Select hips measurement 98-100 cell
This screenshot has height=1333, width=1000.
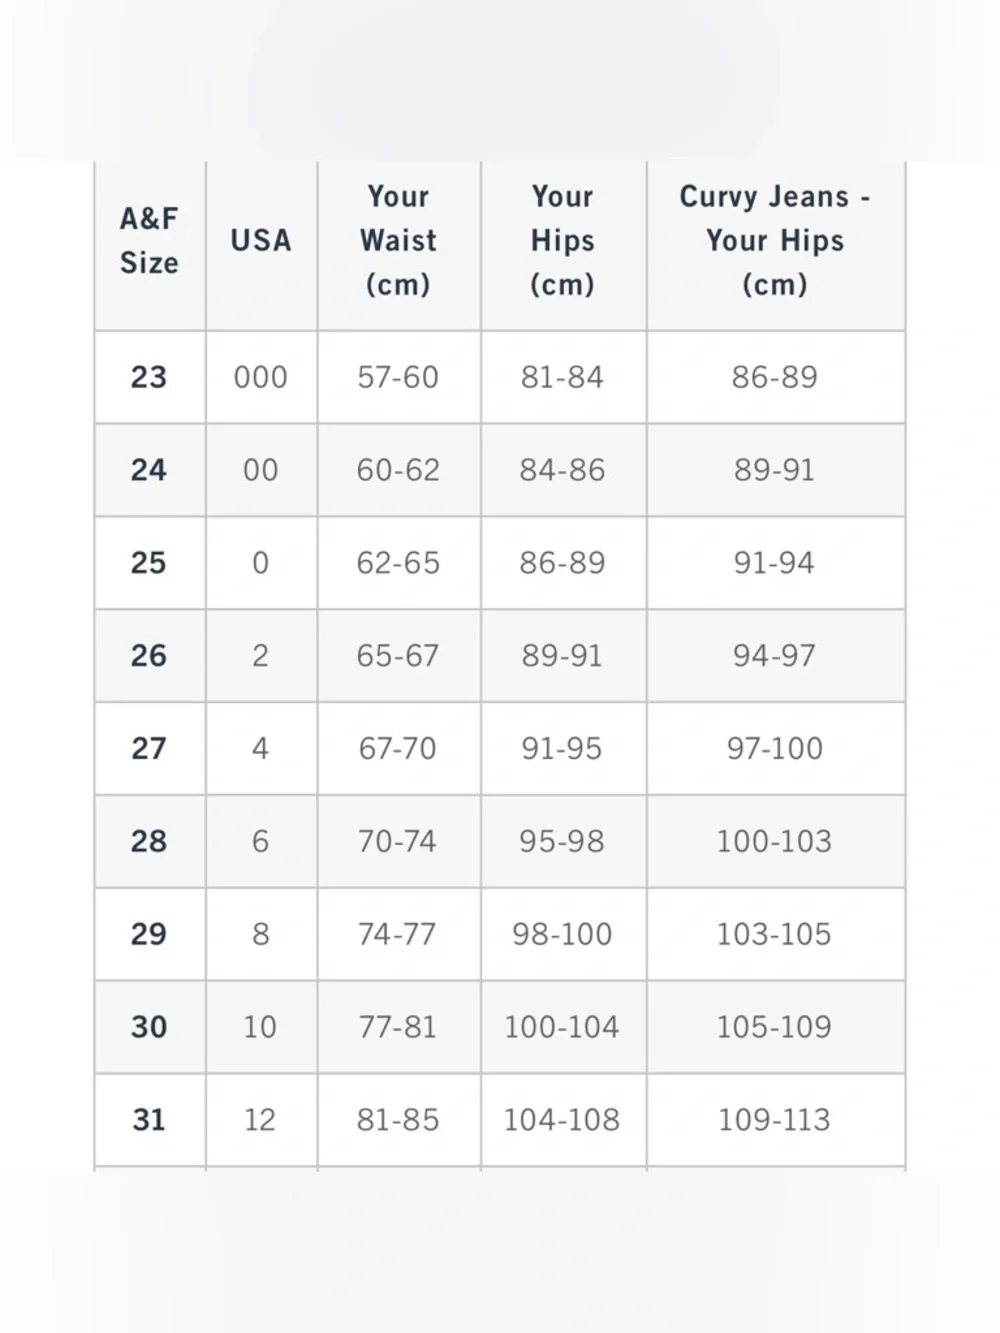pos(562,934)
